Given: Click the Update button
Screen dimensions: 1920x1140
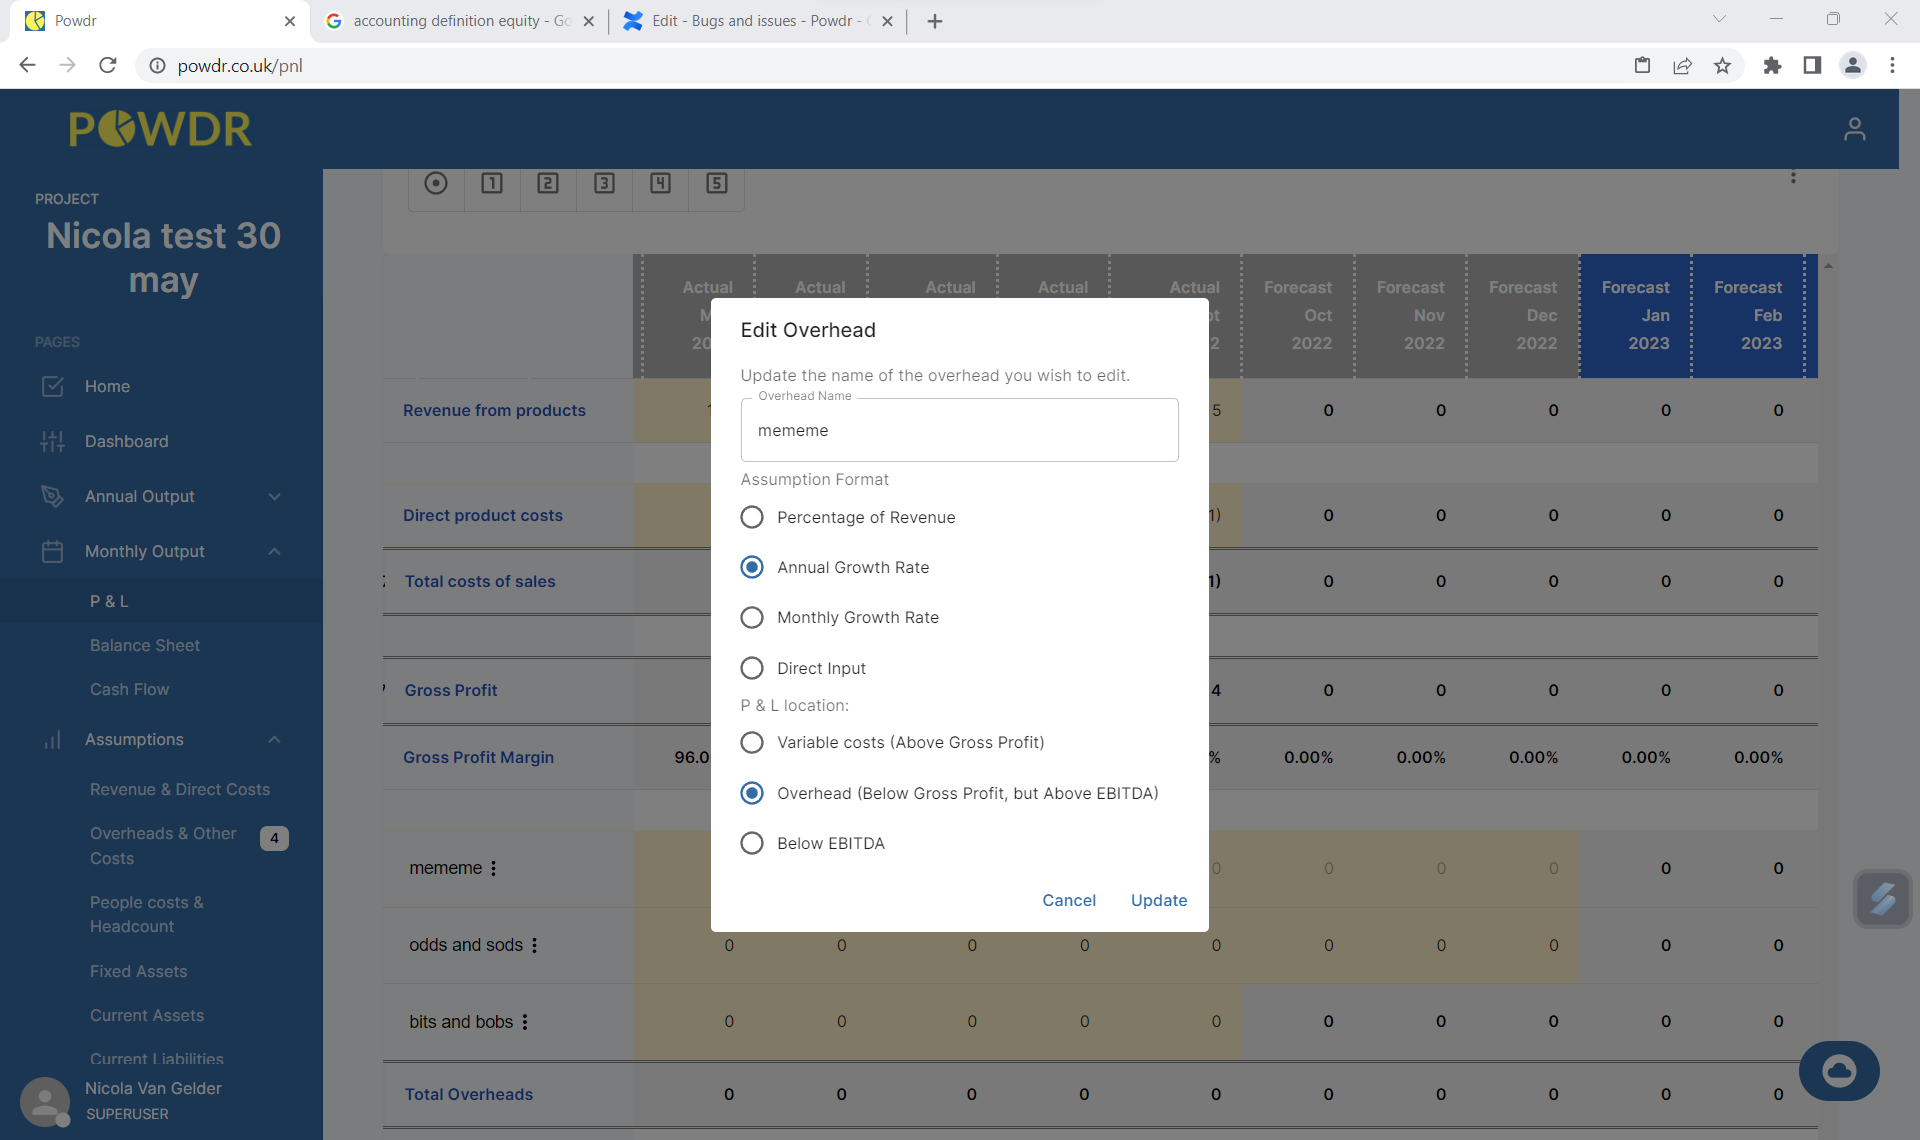Looking at the screenshot, I should tap(1158, 900).
